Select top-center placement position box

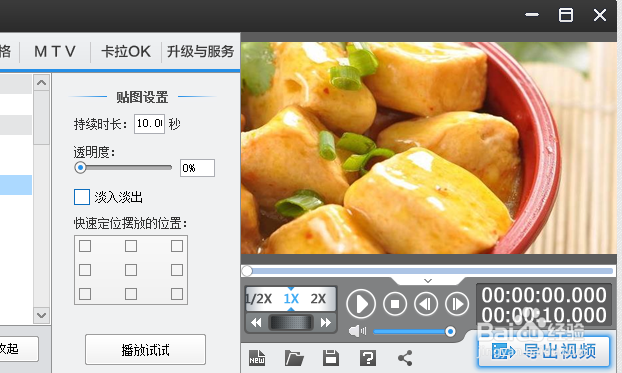click(x=131, y=246)
